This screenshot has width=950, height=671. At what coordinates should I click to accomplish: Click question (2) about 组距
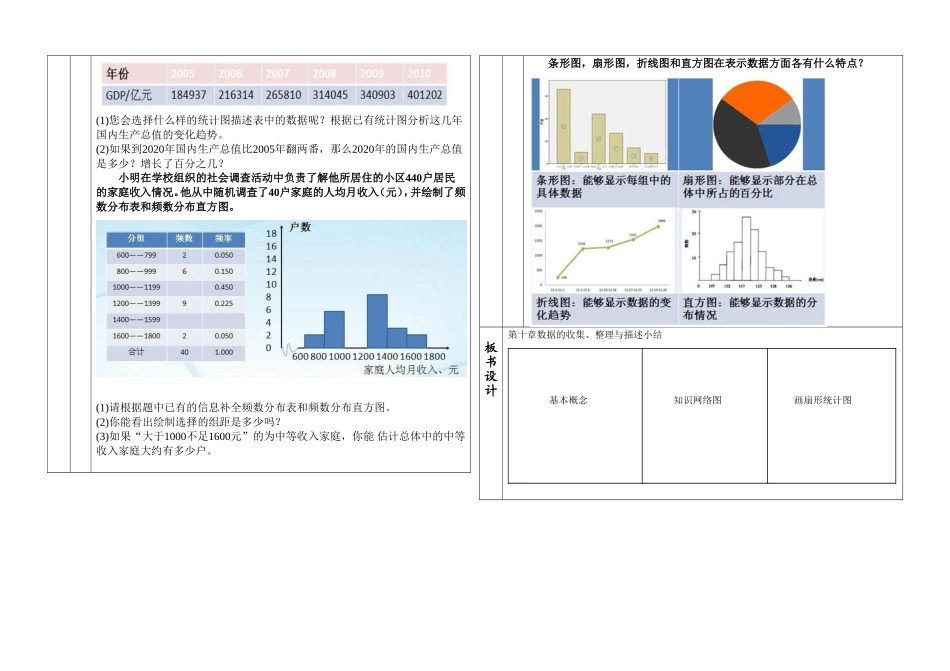pos(188,421)
